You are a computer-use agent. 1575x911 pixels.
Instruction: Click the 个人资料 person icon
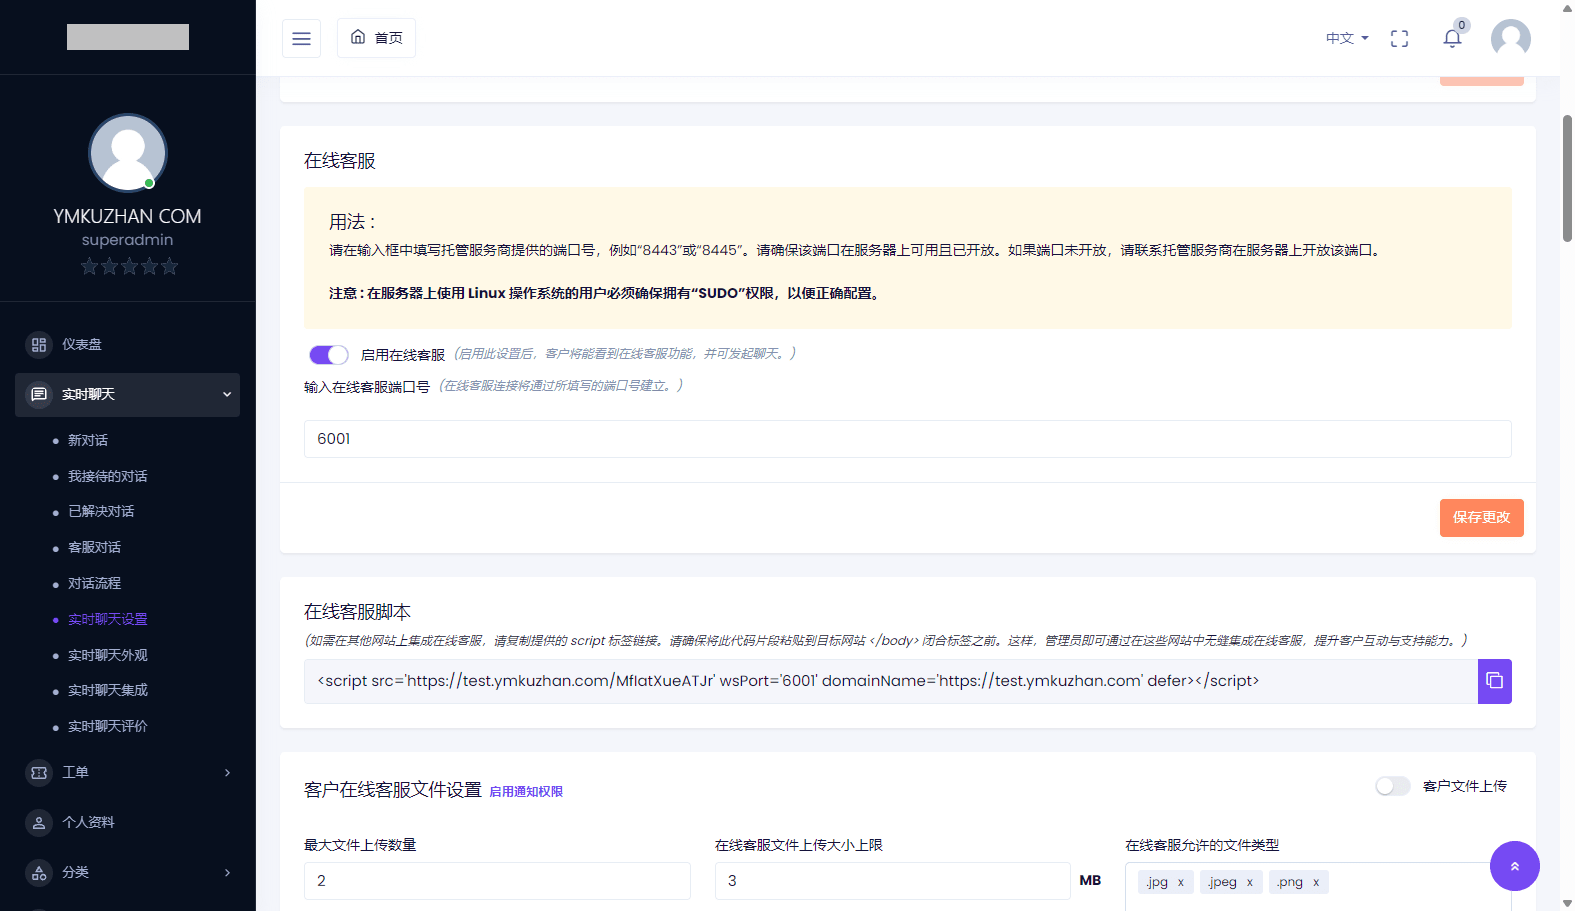tap(39, 822)
